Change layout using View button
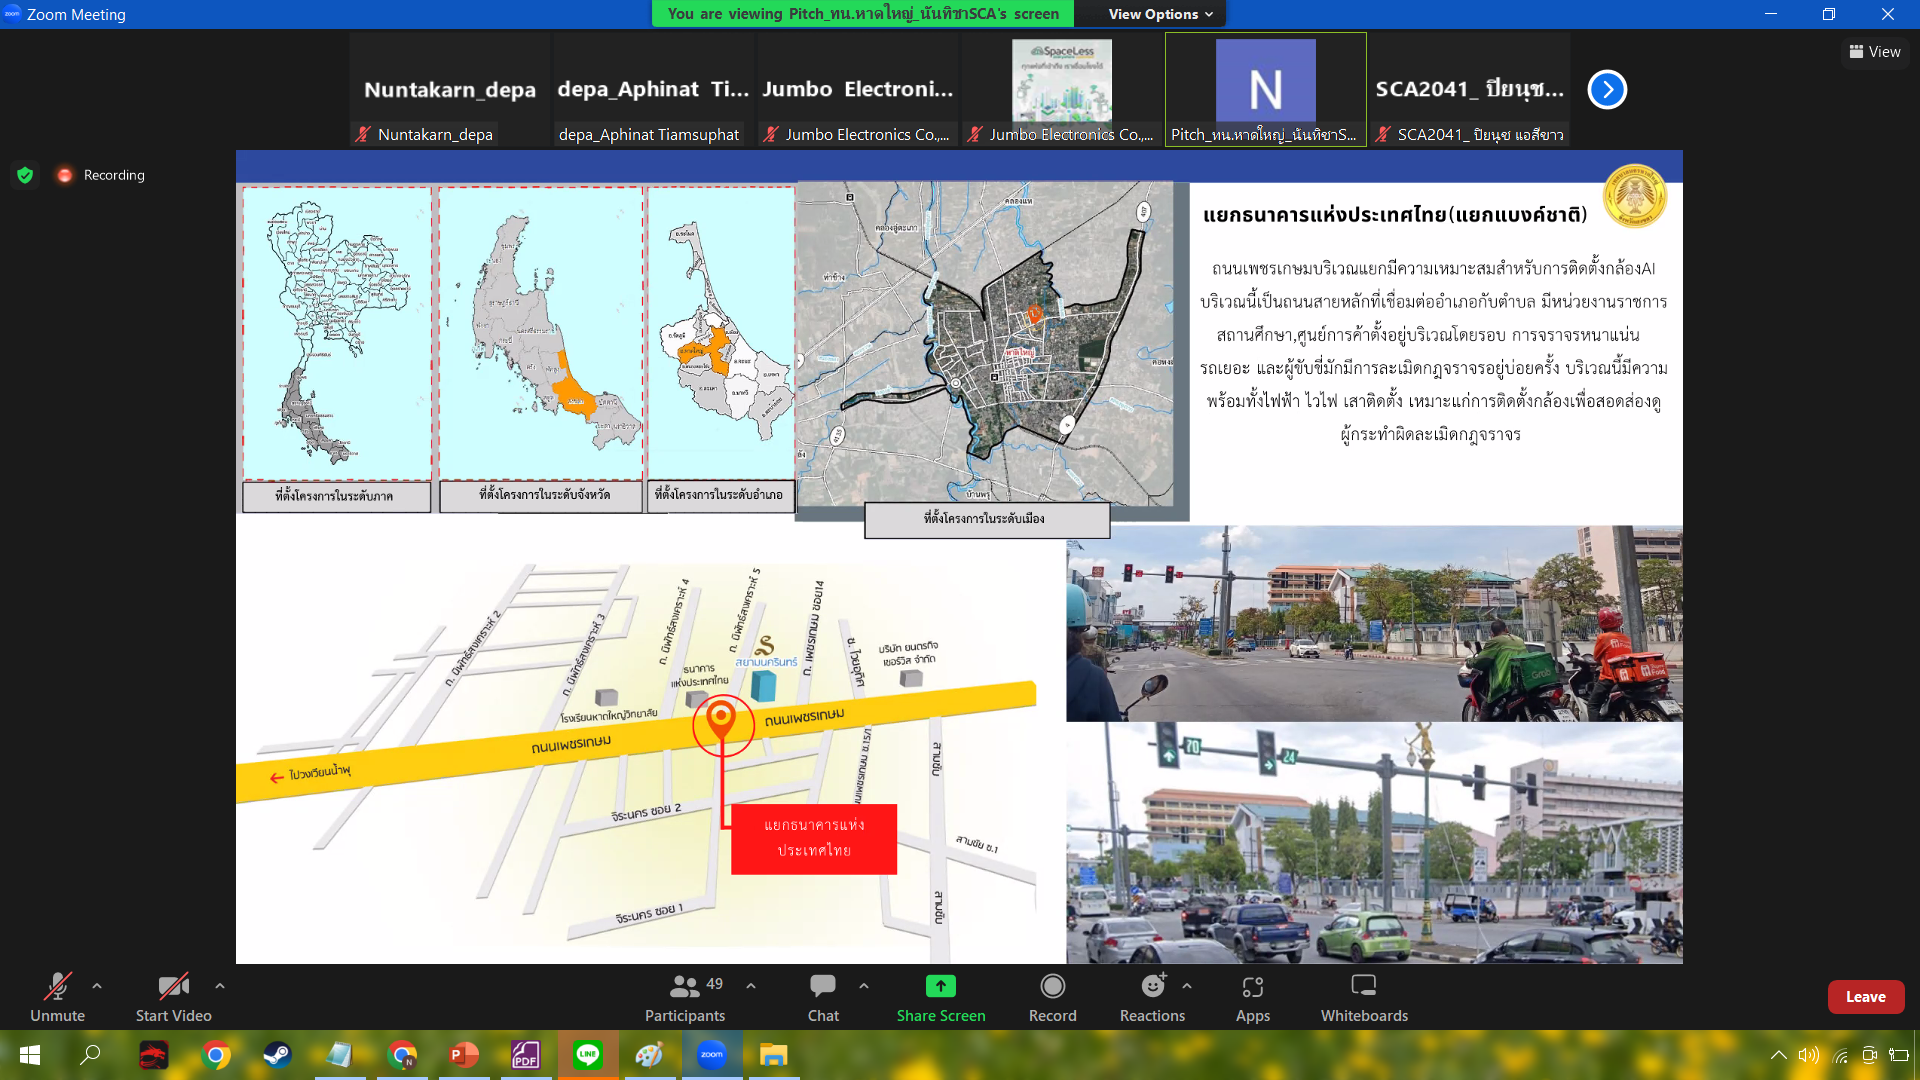 (1875, 52)
